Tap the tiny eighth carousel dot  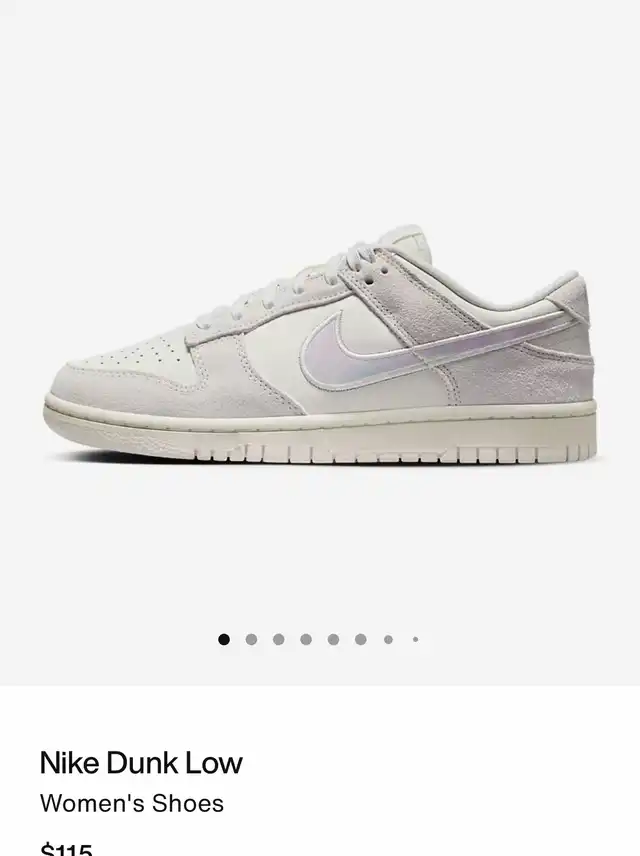pyautogui.click(x=416, y=639)
